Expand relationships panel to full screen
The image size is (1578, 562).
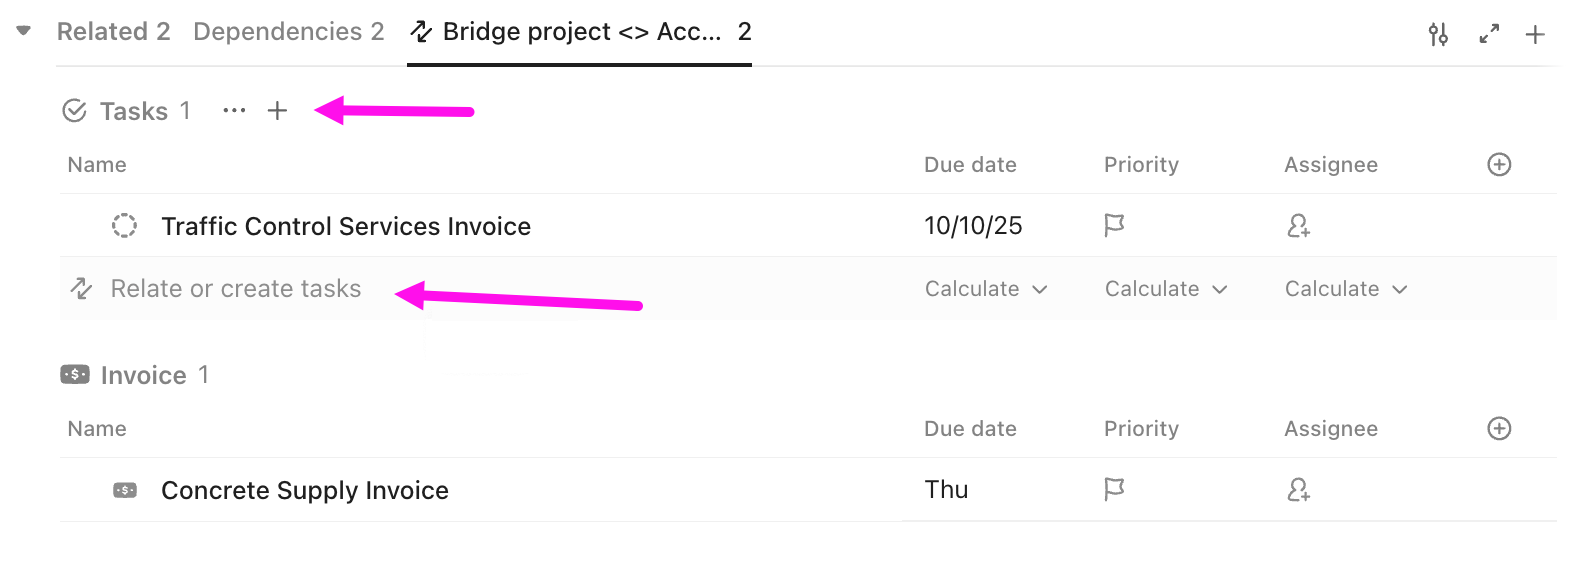pos(1489,35)
